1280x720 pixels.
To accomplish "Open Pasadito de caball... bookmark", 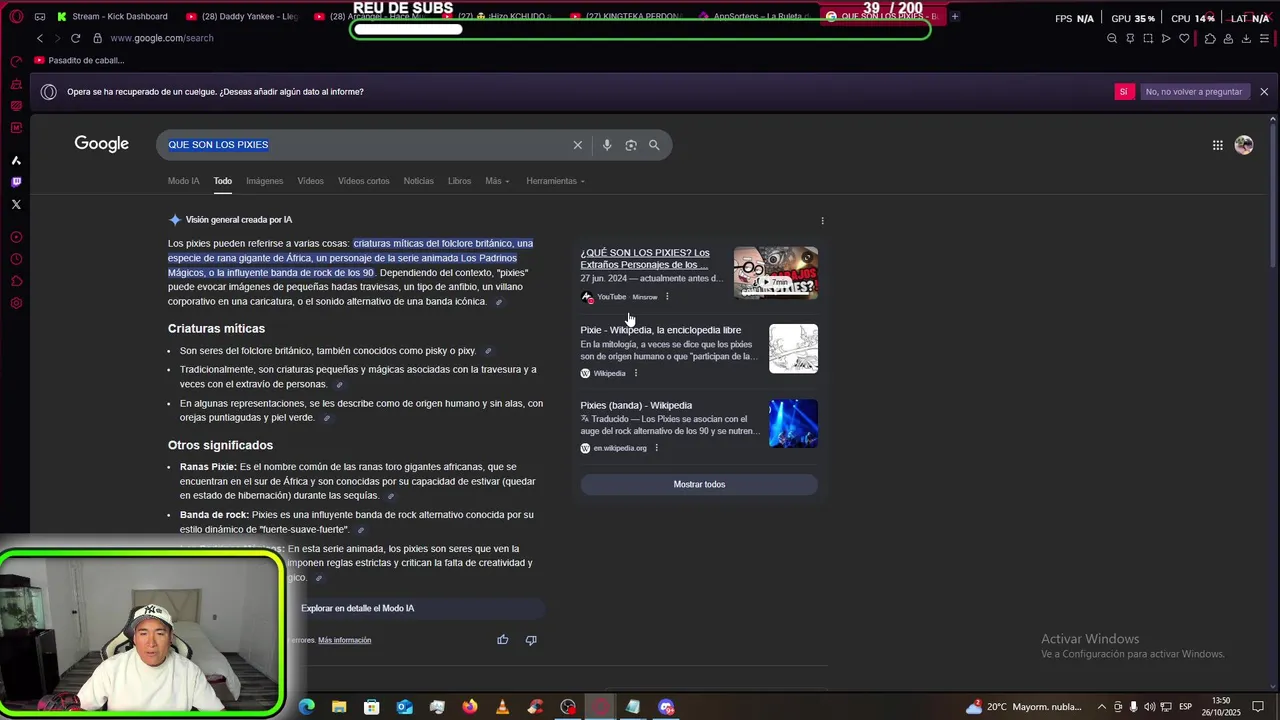I will click(79, 61).
